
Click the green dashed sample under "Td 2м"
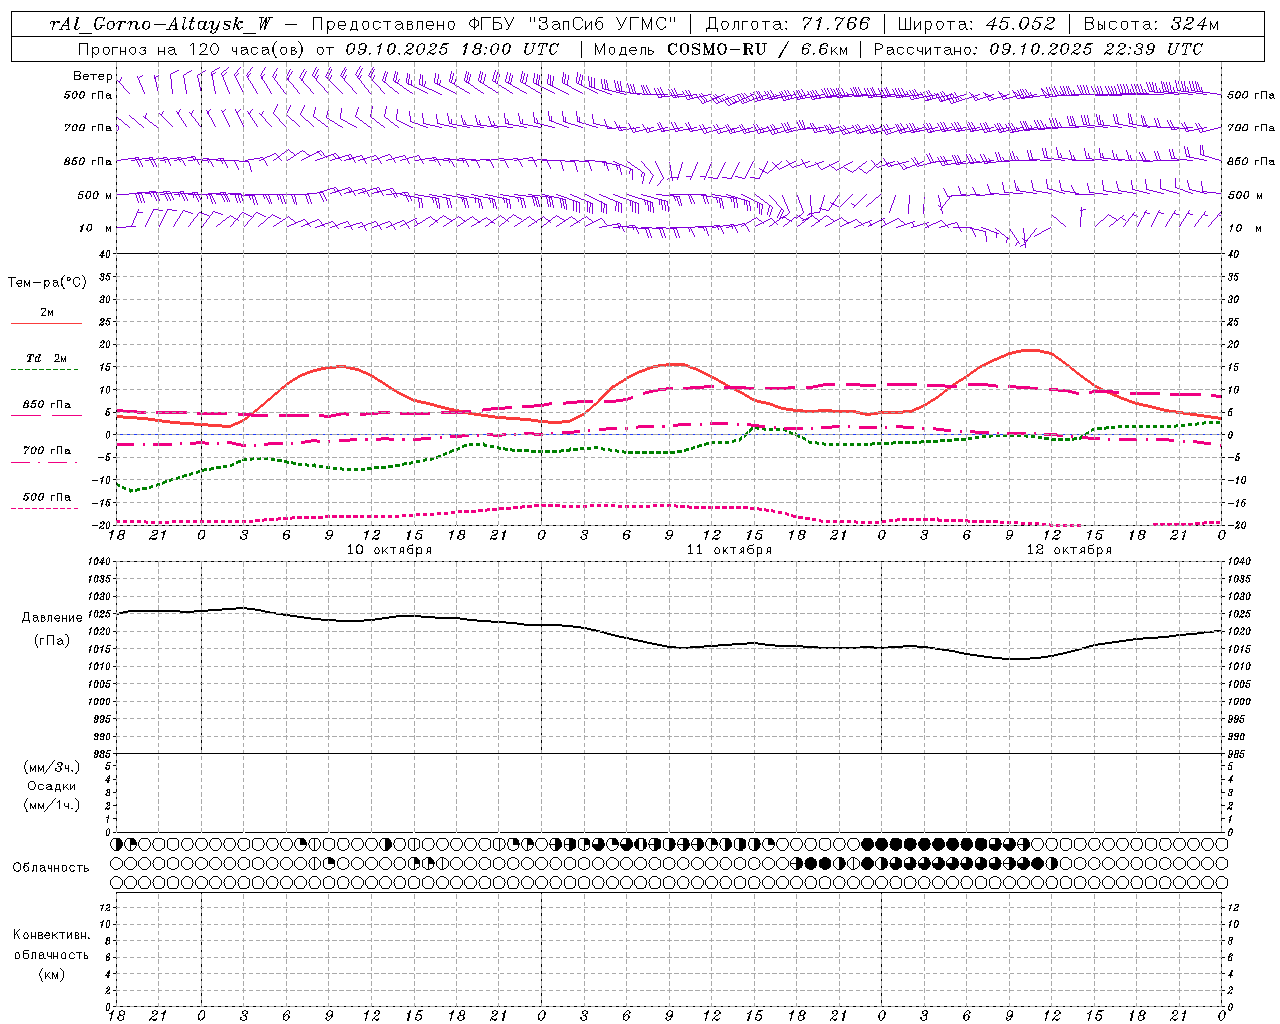click(x=46, y=370)
